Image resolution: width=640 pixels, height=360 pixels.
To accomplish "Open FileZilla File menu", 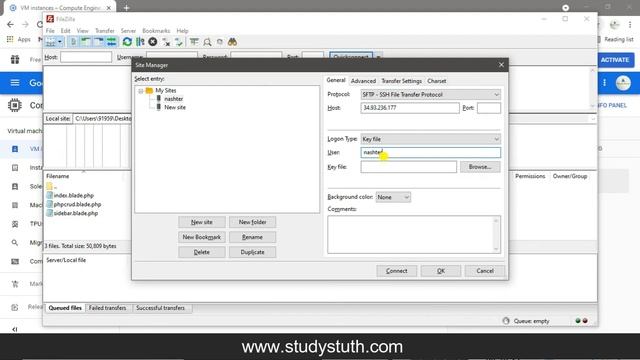I will click(50, 31).
